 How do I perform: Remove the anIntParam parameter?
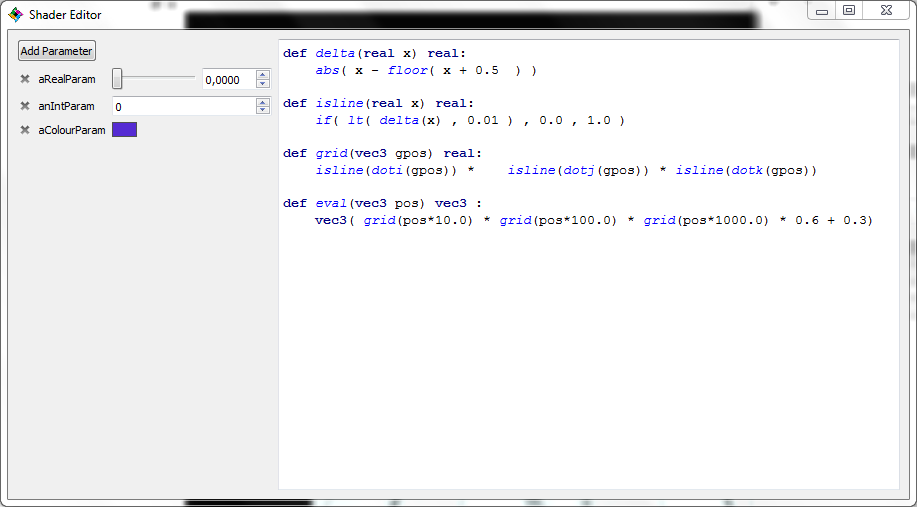25,106
